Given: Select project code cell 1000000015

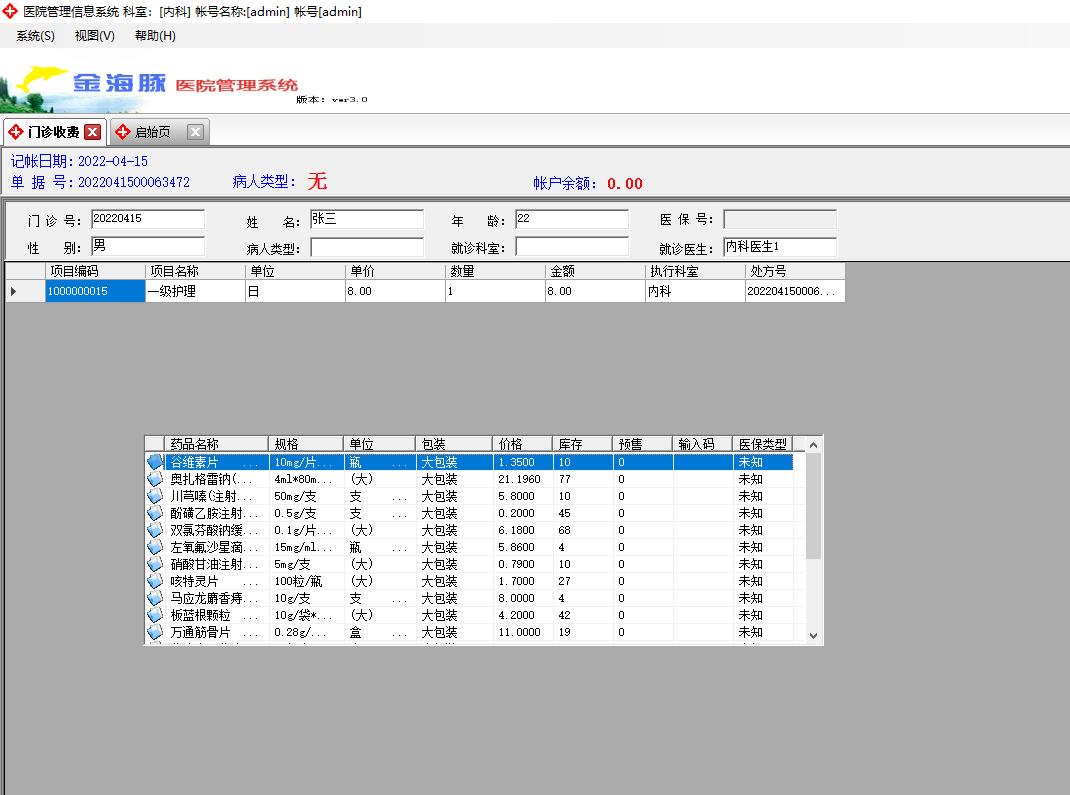Looking at the screenshot, I should (87, 291).
